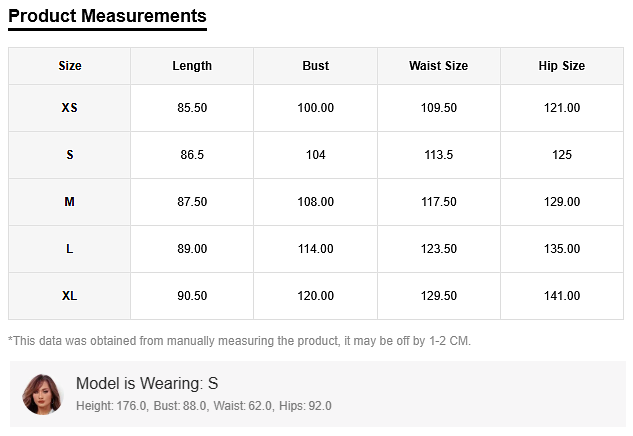
Task: Click the Bust column header
Action: (x=316, y=66)
